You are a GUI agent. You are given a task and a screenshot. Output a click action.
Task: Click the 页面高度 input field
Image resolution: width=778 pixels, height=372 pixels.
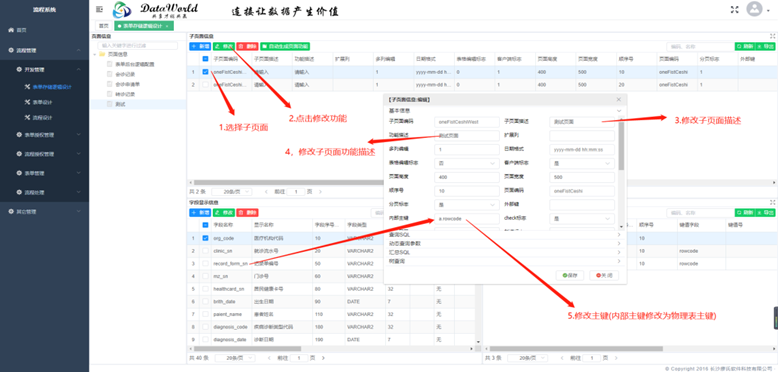[466, 177]
